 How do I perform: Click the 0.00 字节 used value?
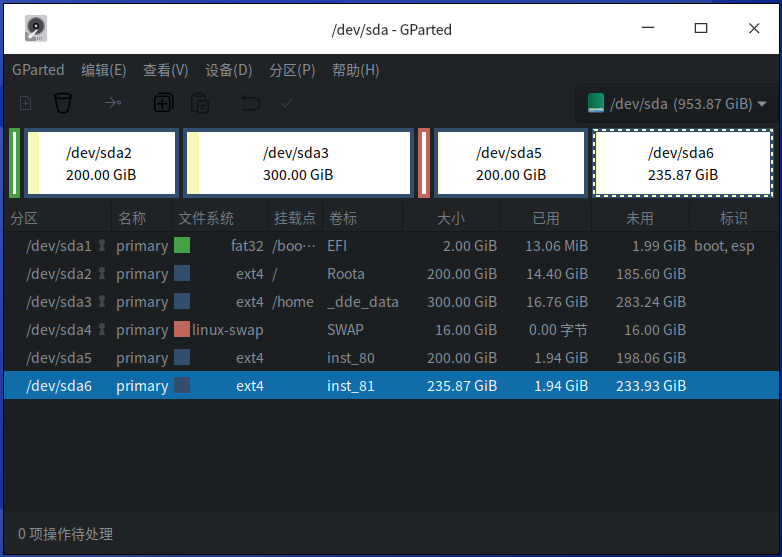tap(559, 329)
